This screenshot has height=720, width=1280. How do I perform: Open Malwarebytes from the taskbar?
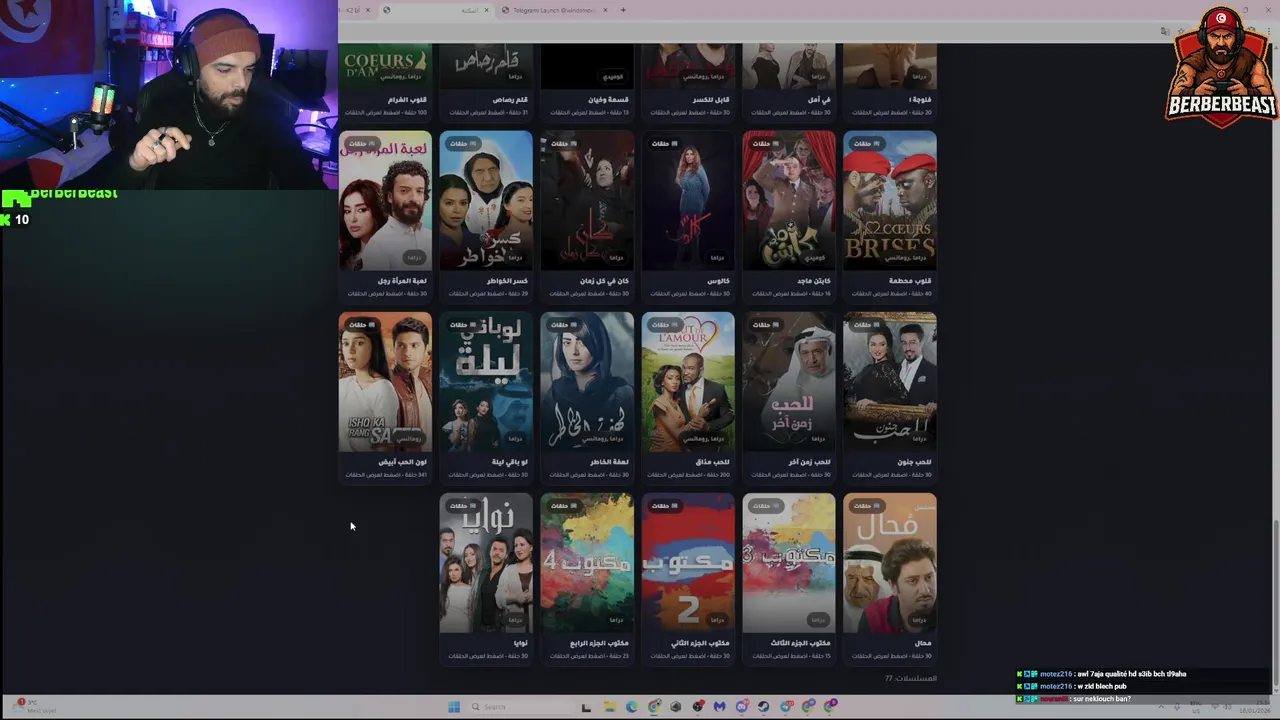pos(720,707)
